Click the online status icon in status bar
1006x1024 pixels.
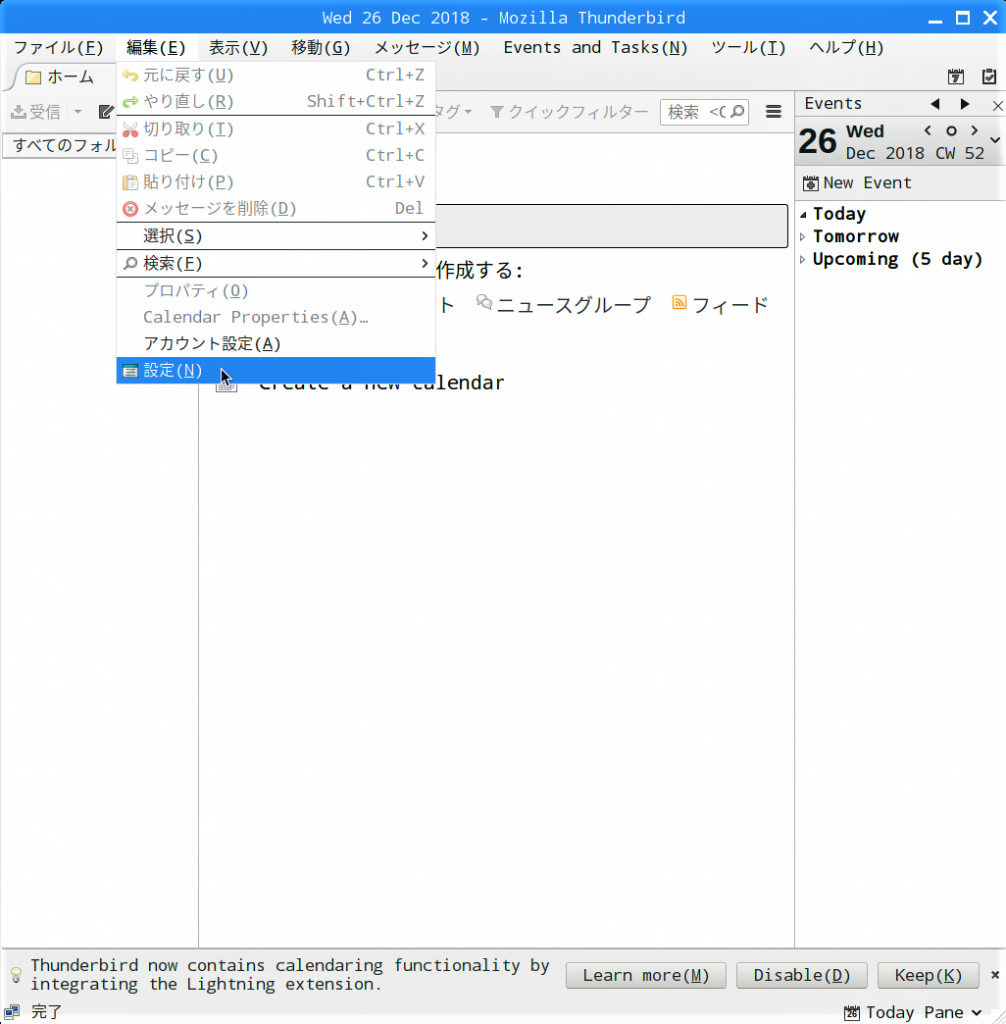click(12, 1012)
